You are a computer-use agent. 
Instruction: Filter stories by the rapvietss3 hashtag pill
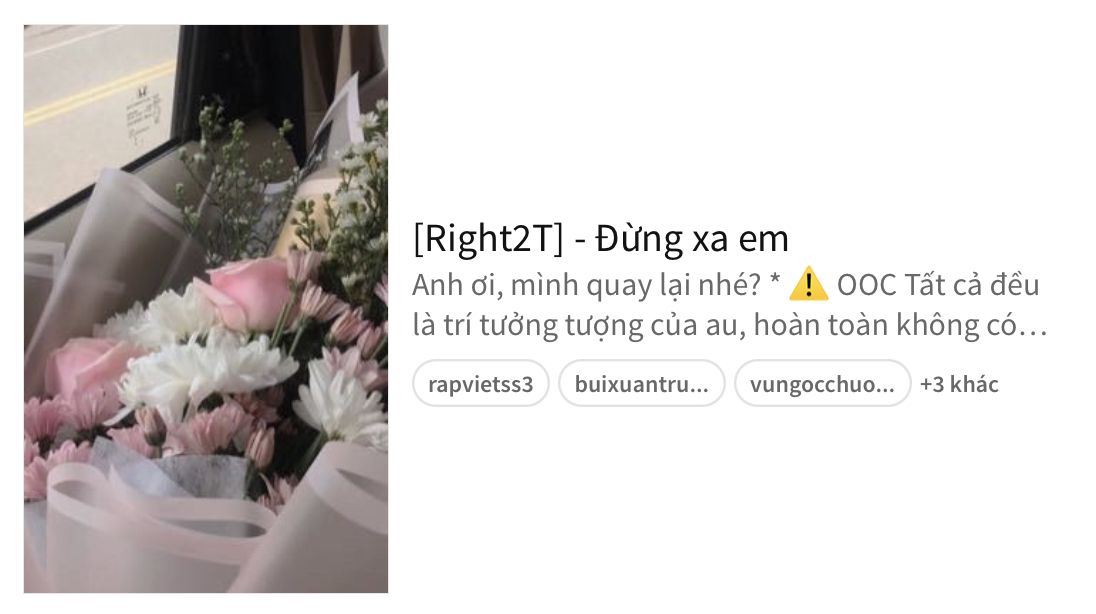pyautogui.click(x=480, y=383)
